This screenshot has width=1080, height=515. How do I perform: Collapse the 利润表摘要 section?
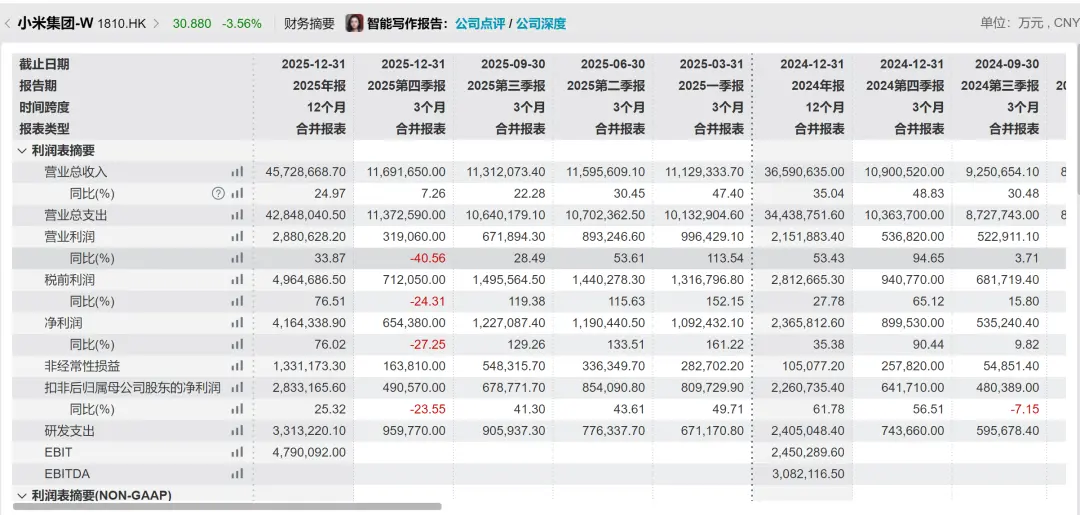[x=22, y=151]
